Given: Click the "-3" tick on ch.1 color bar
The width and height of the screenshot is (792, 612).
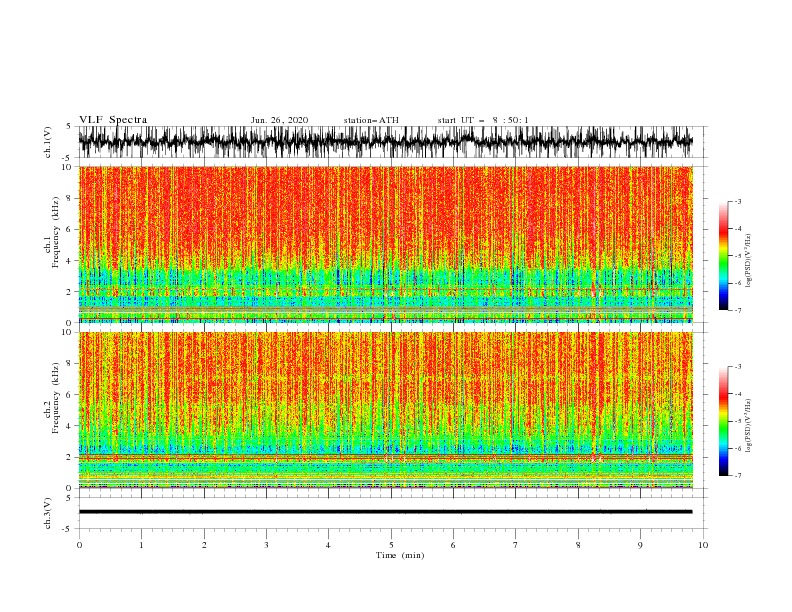Looking at the screenshot, I should (x=738, y=201).
